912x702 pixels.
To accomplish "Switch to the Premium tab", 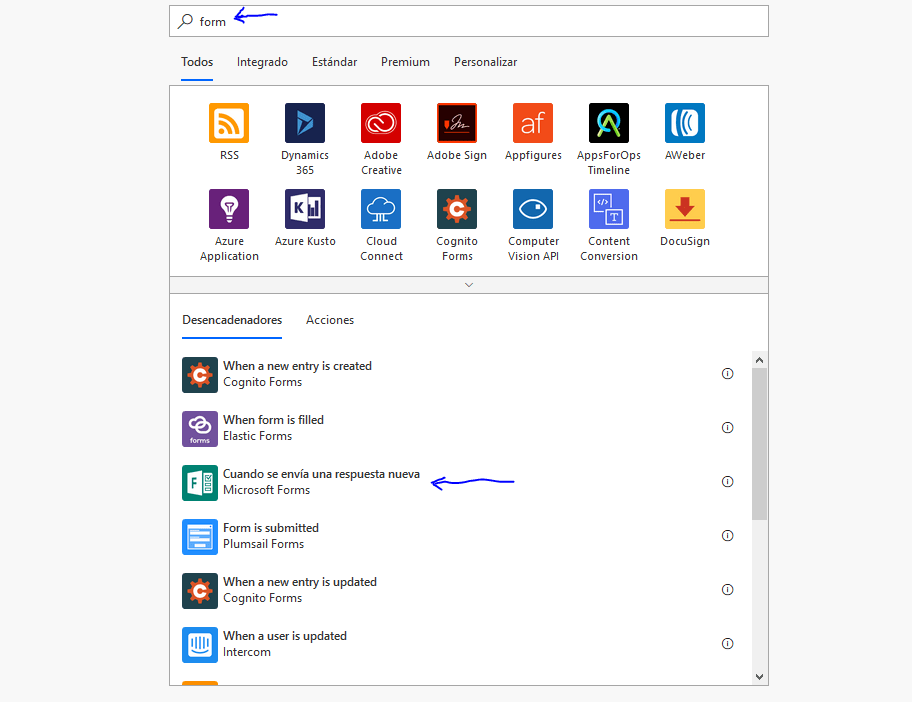I will [405, 62].
